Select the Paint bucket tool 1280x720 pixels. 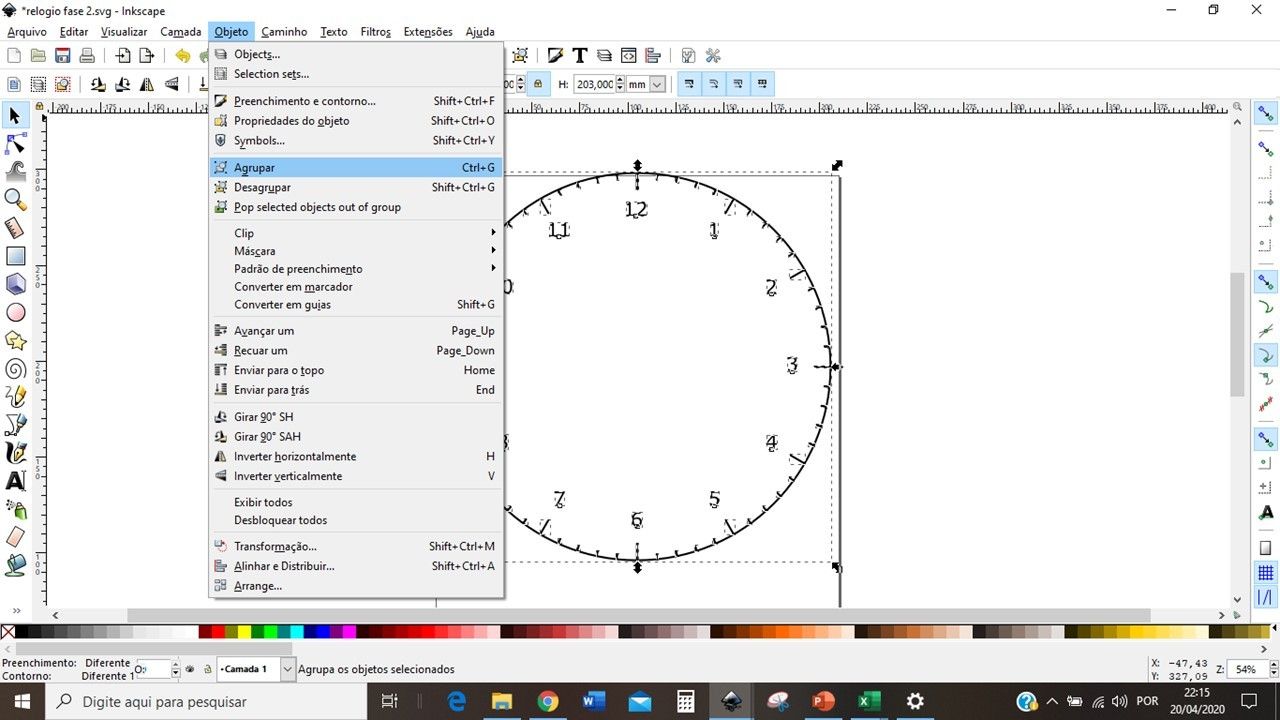(x=15, y=565)
